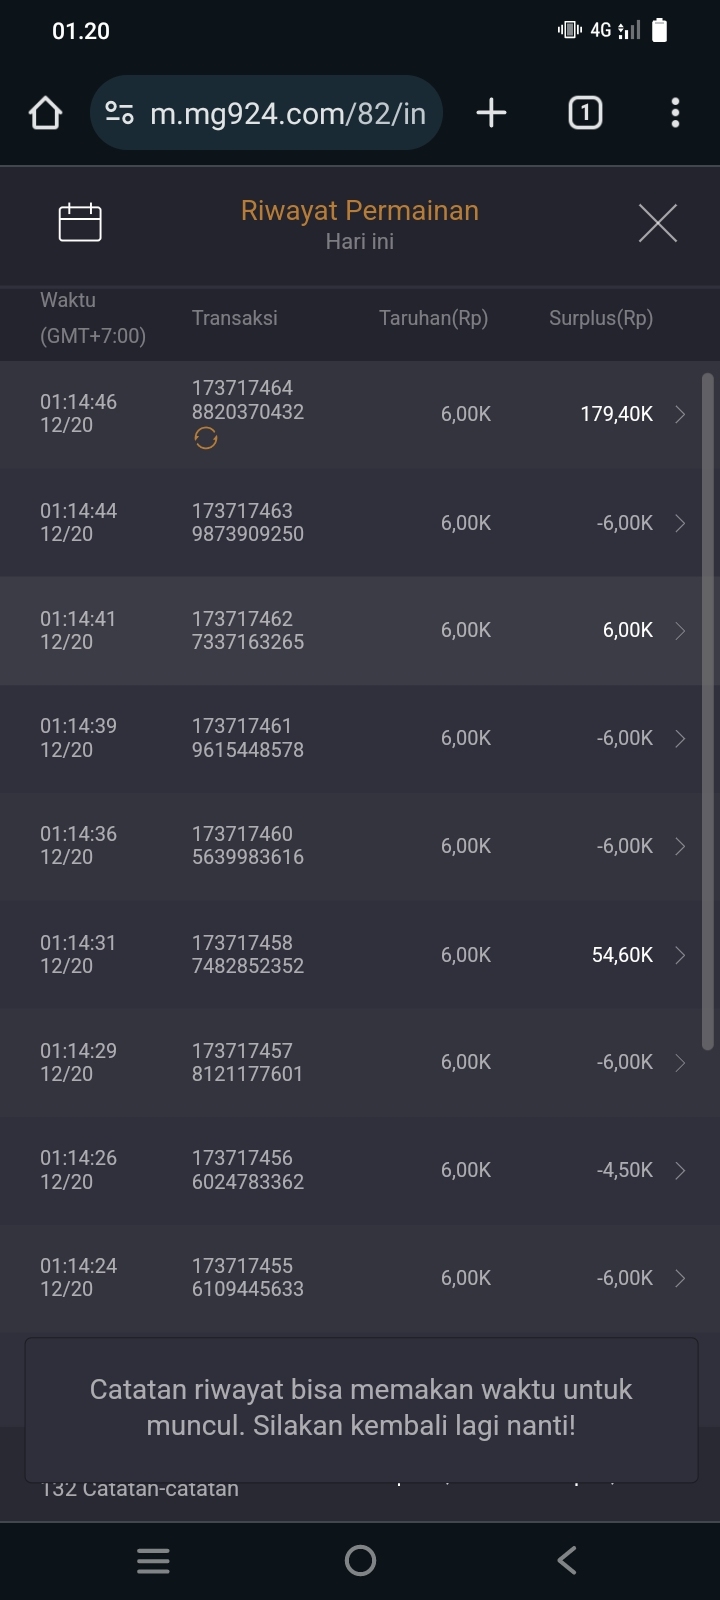Click the refresh icon under transaction 173717464

tap(206, 438)
